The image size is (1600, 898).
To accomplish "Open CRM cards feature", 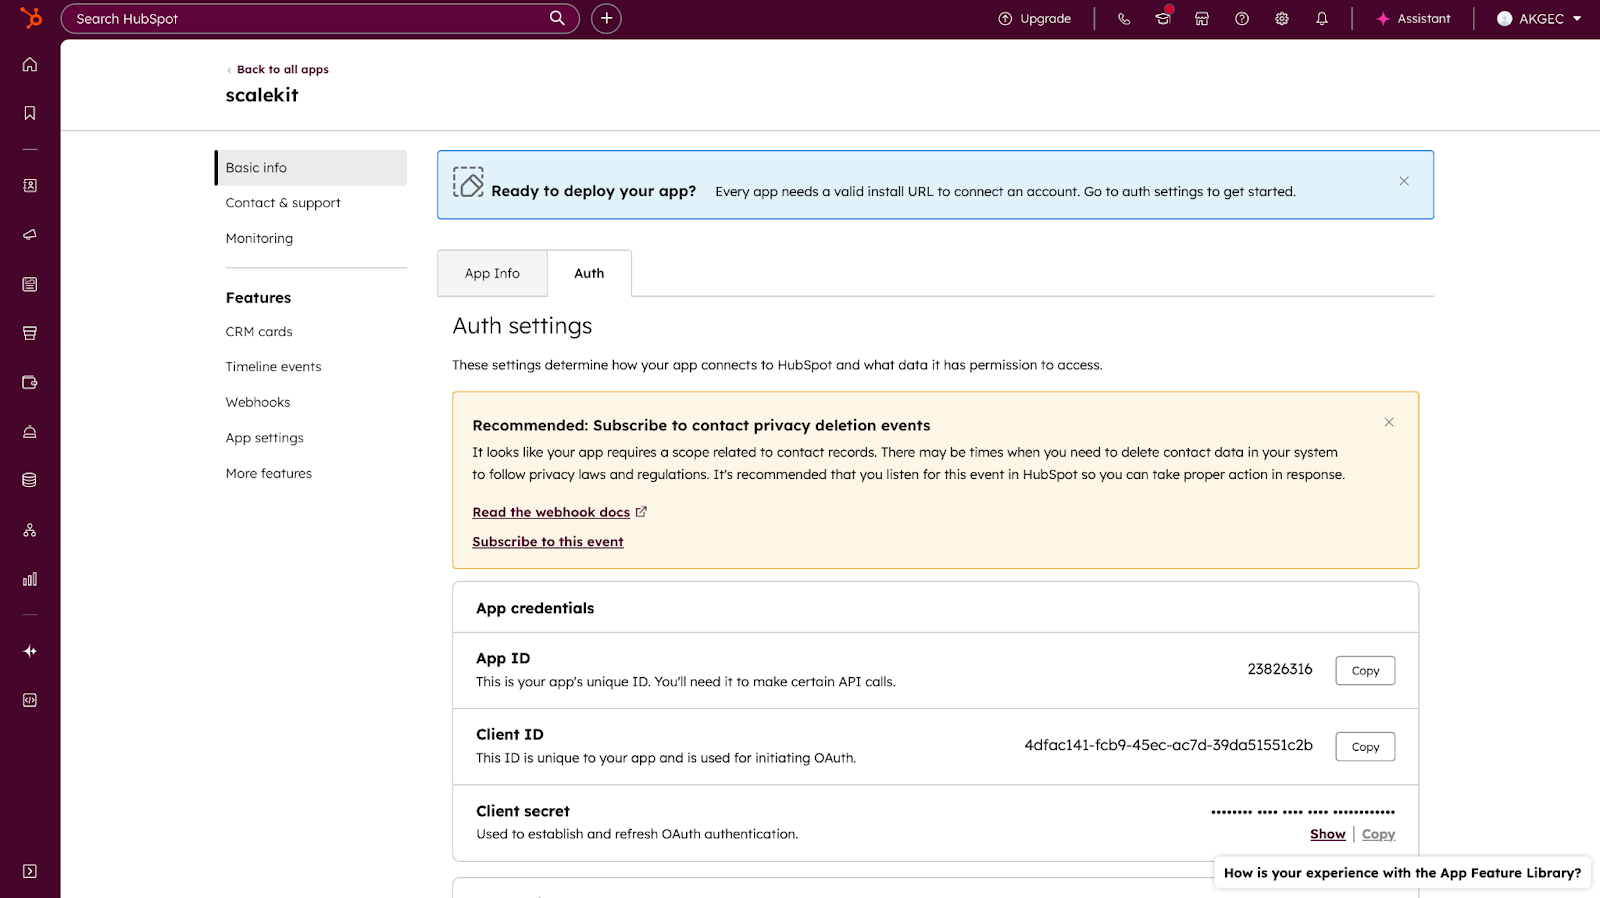I will 259,332.
